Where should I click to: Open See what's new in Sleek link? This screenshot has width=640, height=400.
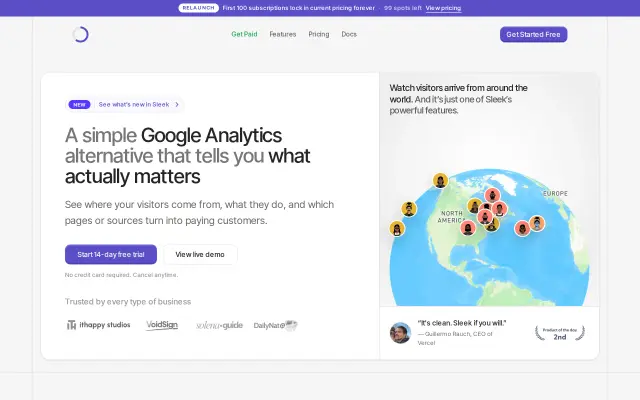click(x=134, y=104)
